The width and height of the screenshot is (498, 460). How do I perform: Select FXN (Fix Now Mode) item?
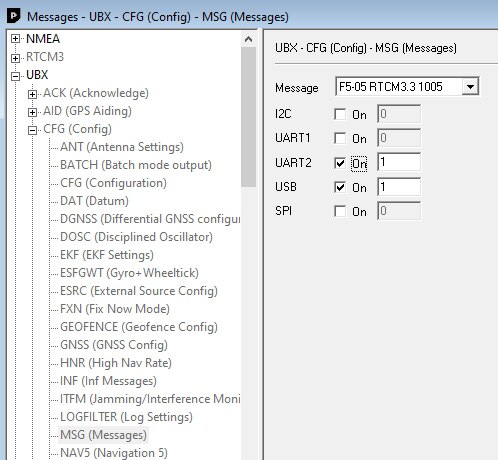tap(115, 309)
